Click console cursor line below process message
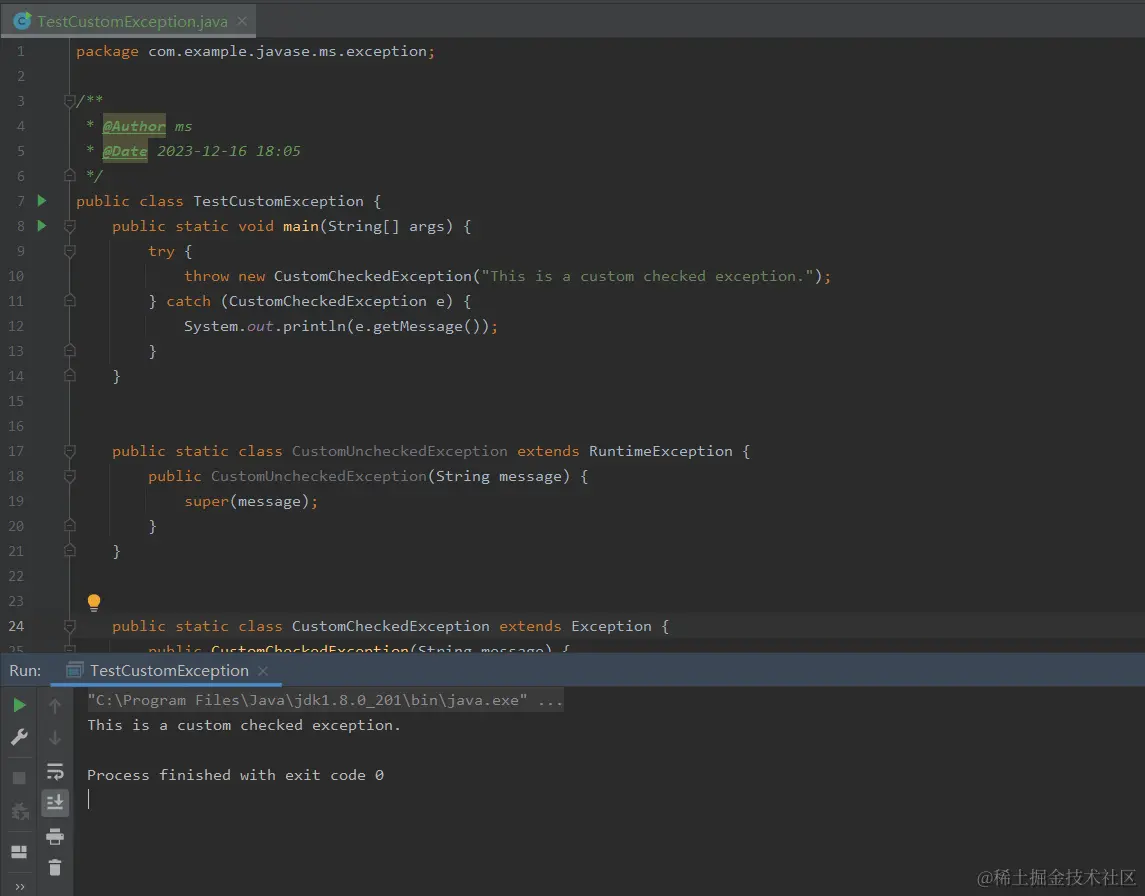The width and height of the screenshot is (1145, 896). [x=88, y=800]
